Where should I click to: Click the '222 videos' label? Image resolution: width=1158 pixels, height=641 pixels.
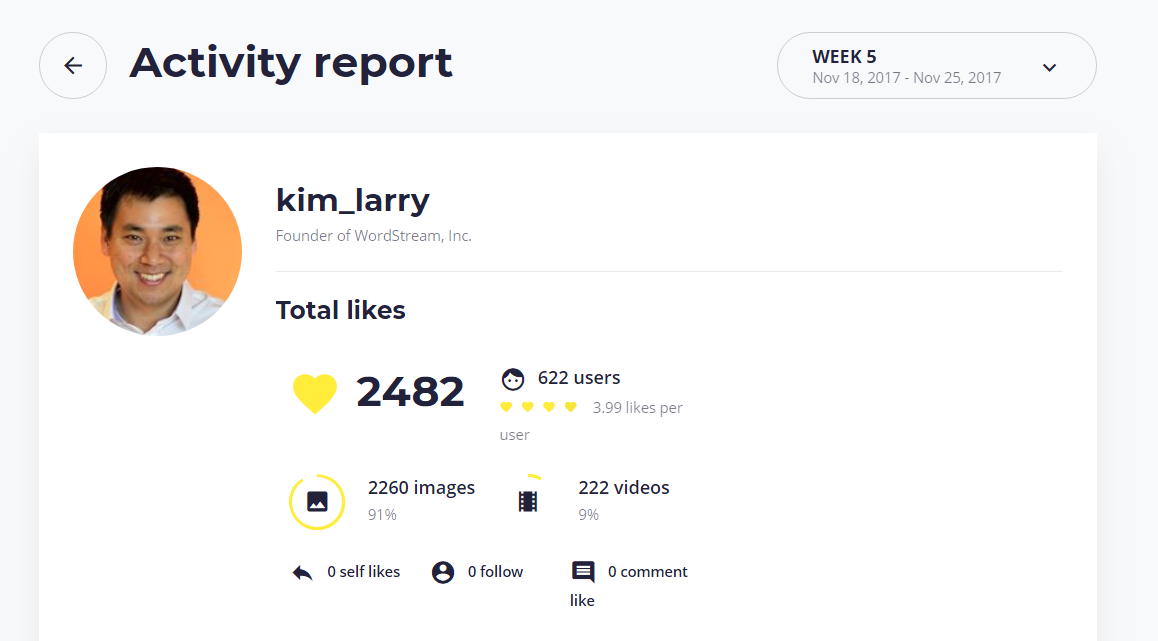[624, 487]
